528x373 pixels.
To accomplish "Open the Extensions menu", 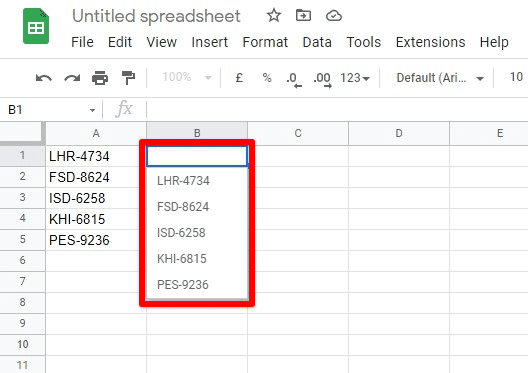I will 430,42.
